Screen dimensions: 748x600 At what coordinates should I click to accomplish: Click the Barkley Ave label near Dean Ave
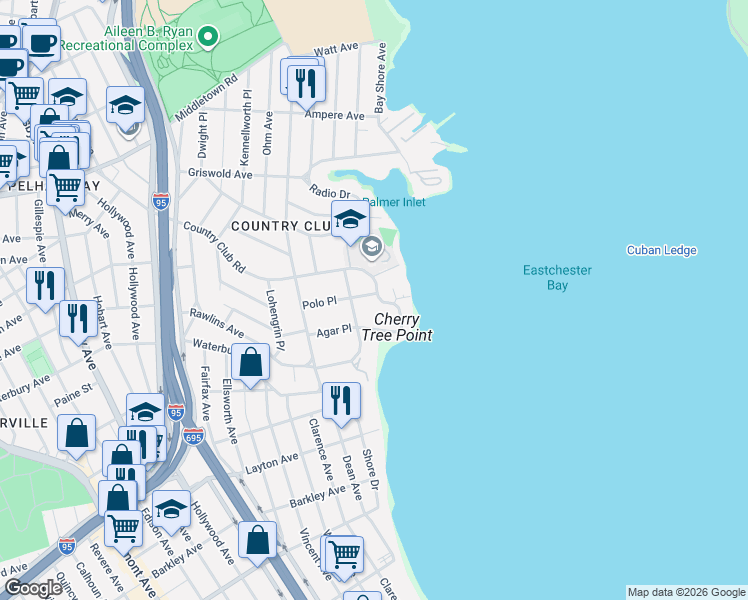317,497
